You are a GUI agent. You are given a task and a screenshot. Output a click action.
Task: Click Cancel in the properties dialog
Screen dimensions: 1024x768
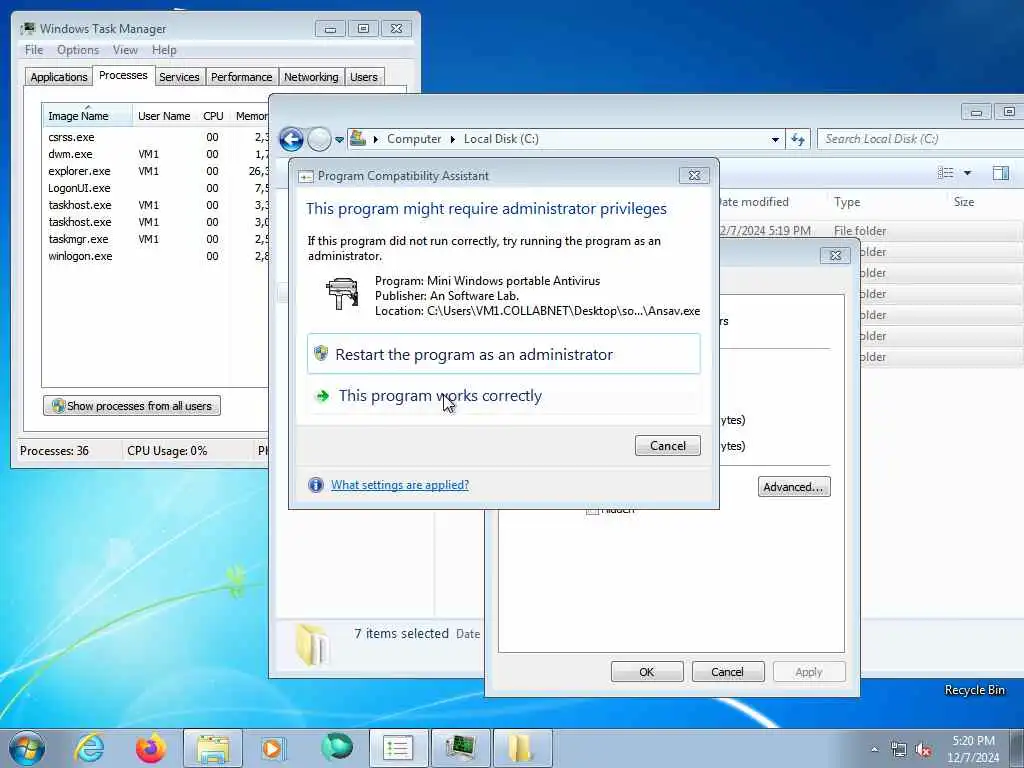[x=728, y=672]
